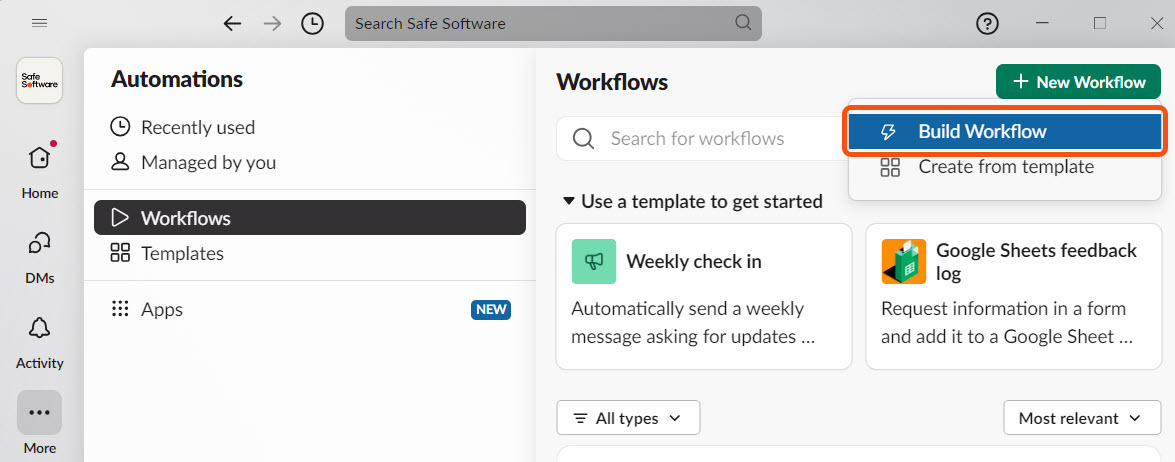This screenshot has width=1175, height=462.
Task: Open the hamburger menu icon
Action: pyautogui.click(x=39, y=23)
